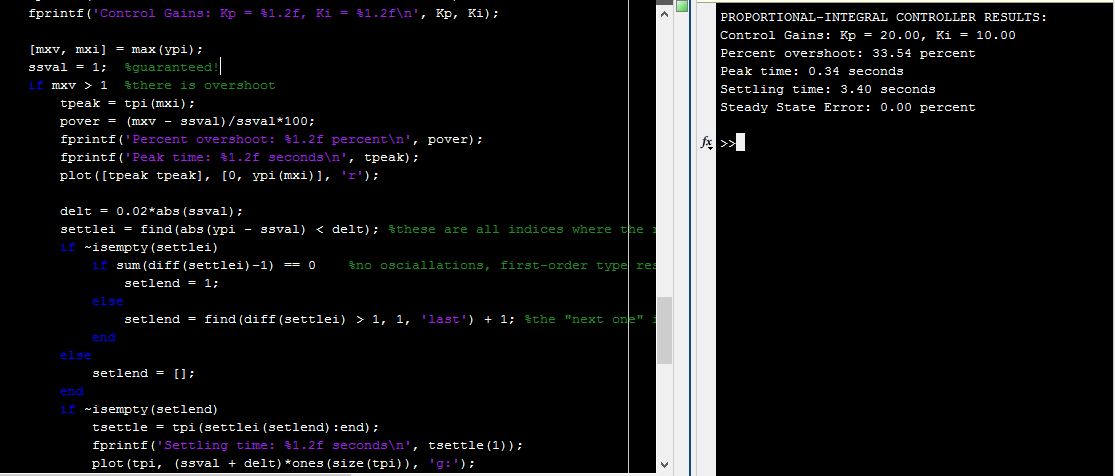This screenshot has height=476, width=1115.
Task: Click the editor vertical scrollbar thumb
Action: click(x=665, y=330)
